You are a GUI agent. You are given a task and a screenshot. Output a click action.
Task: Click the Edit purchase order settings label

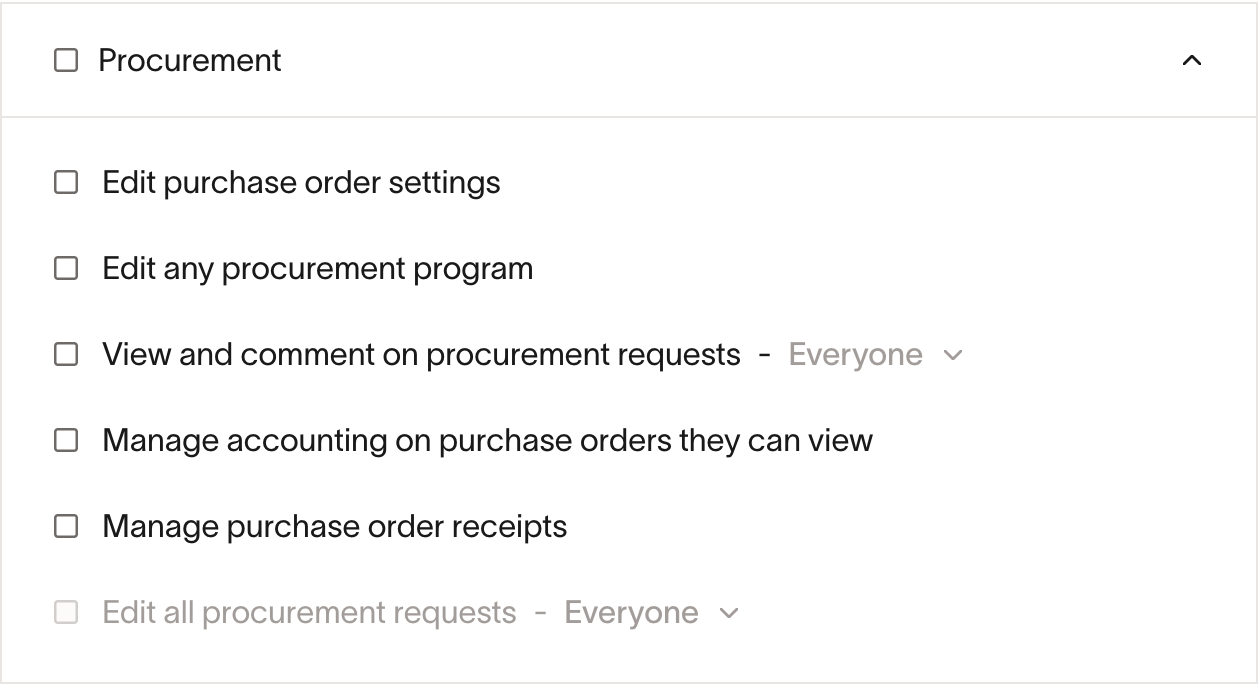pos(301,183)
